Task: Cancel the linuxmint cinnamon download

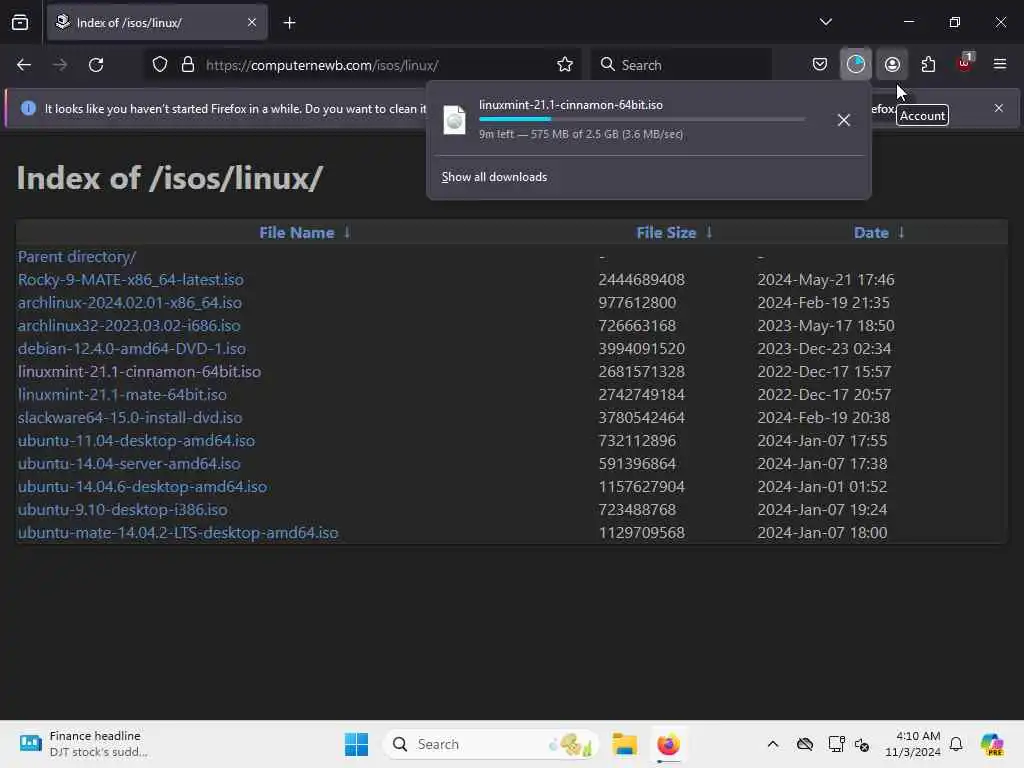Action: coord(844,120)
